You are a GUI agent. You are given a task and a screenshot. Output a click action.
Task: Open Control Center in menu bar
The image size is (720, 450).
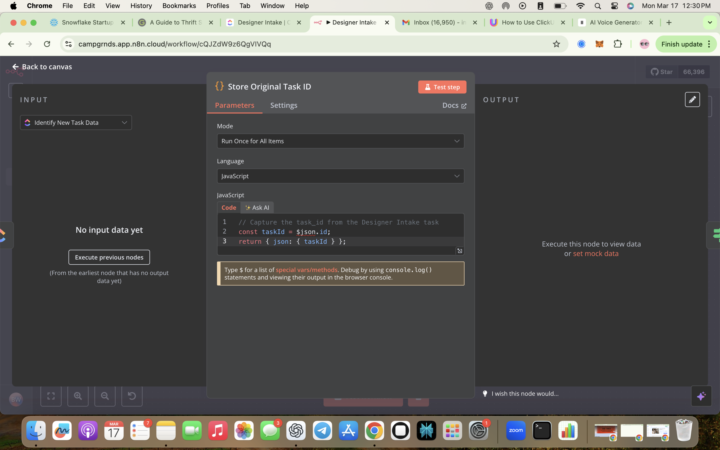coord(614,6)
